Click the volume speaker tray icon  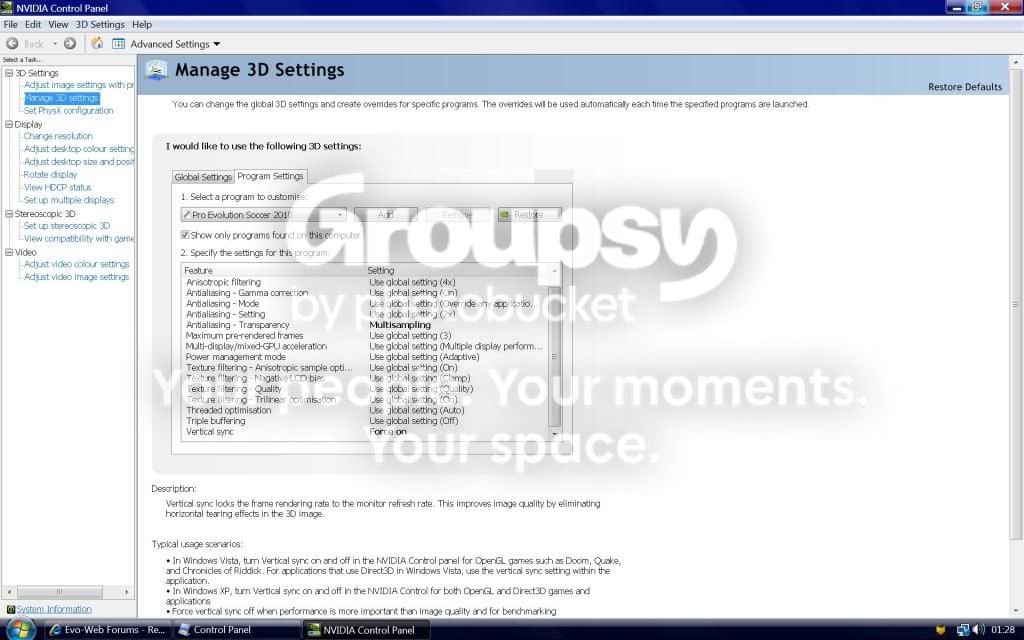(x=978, y=630)
